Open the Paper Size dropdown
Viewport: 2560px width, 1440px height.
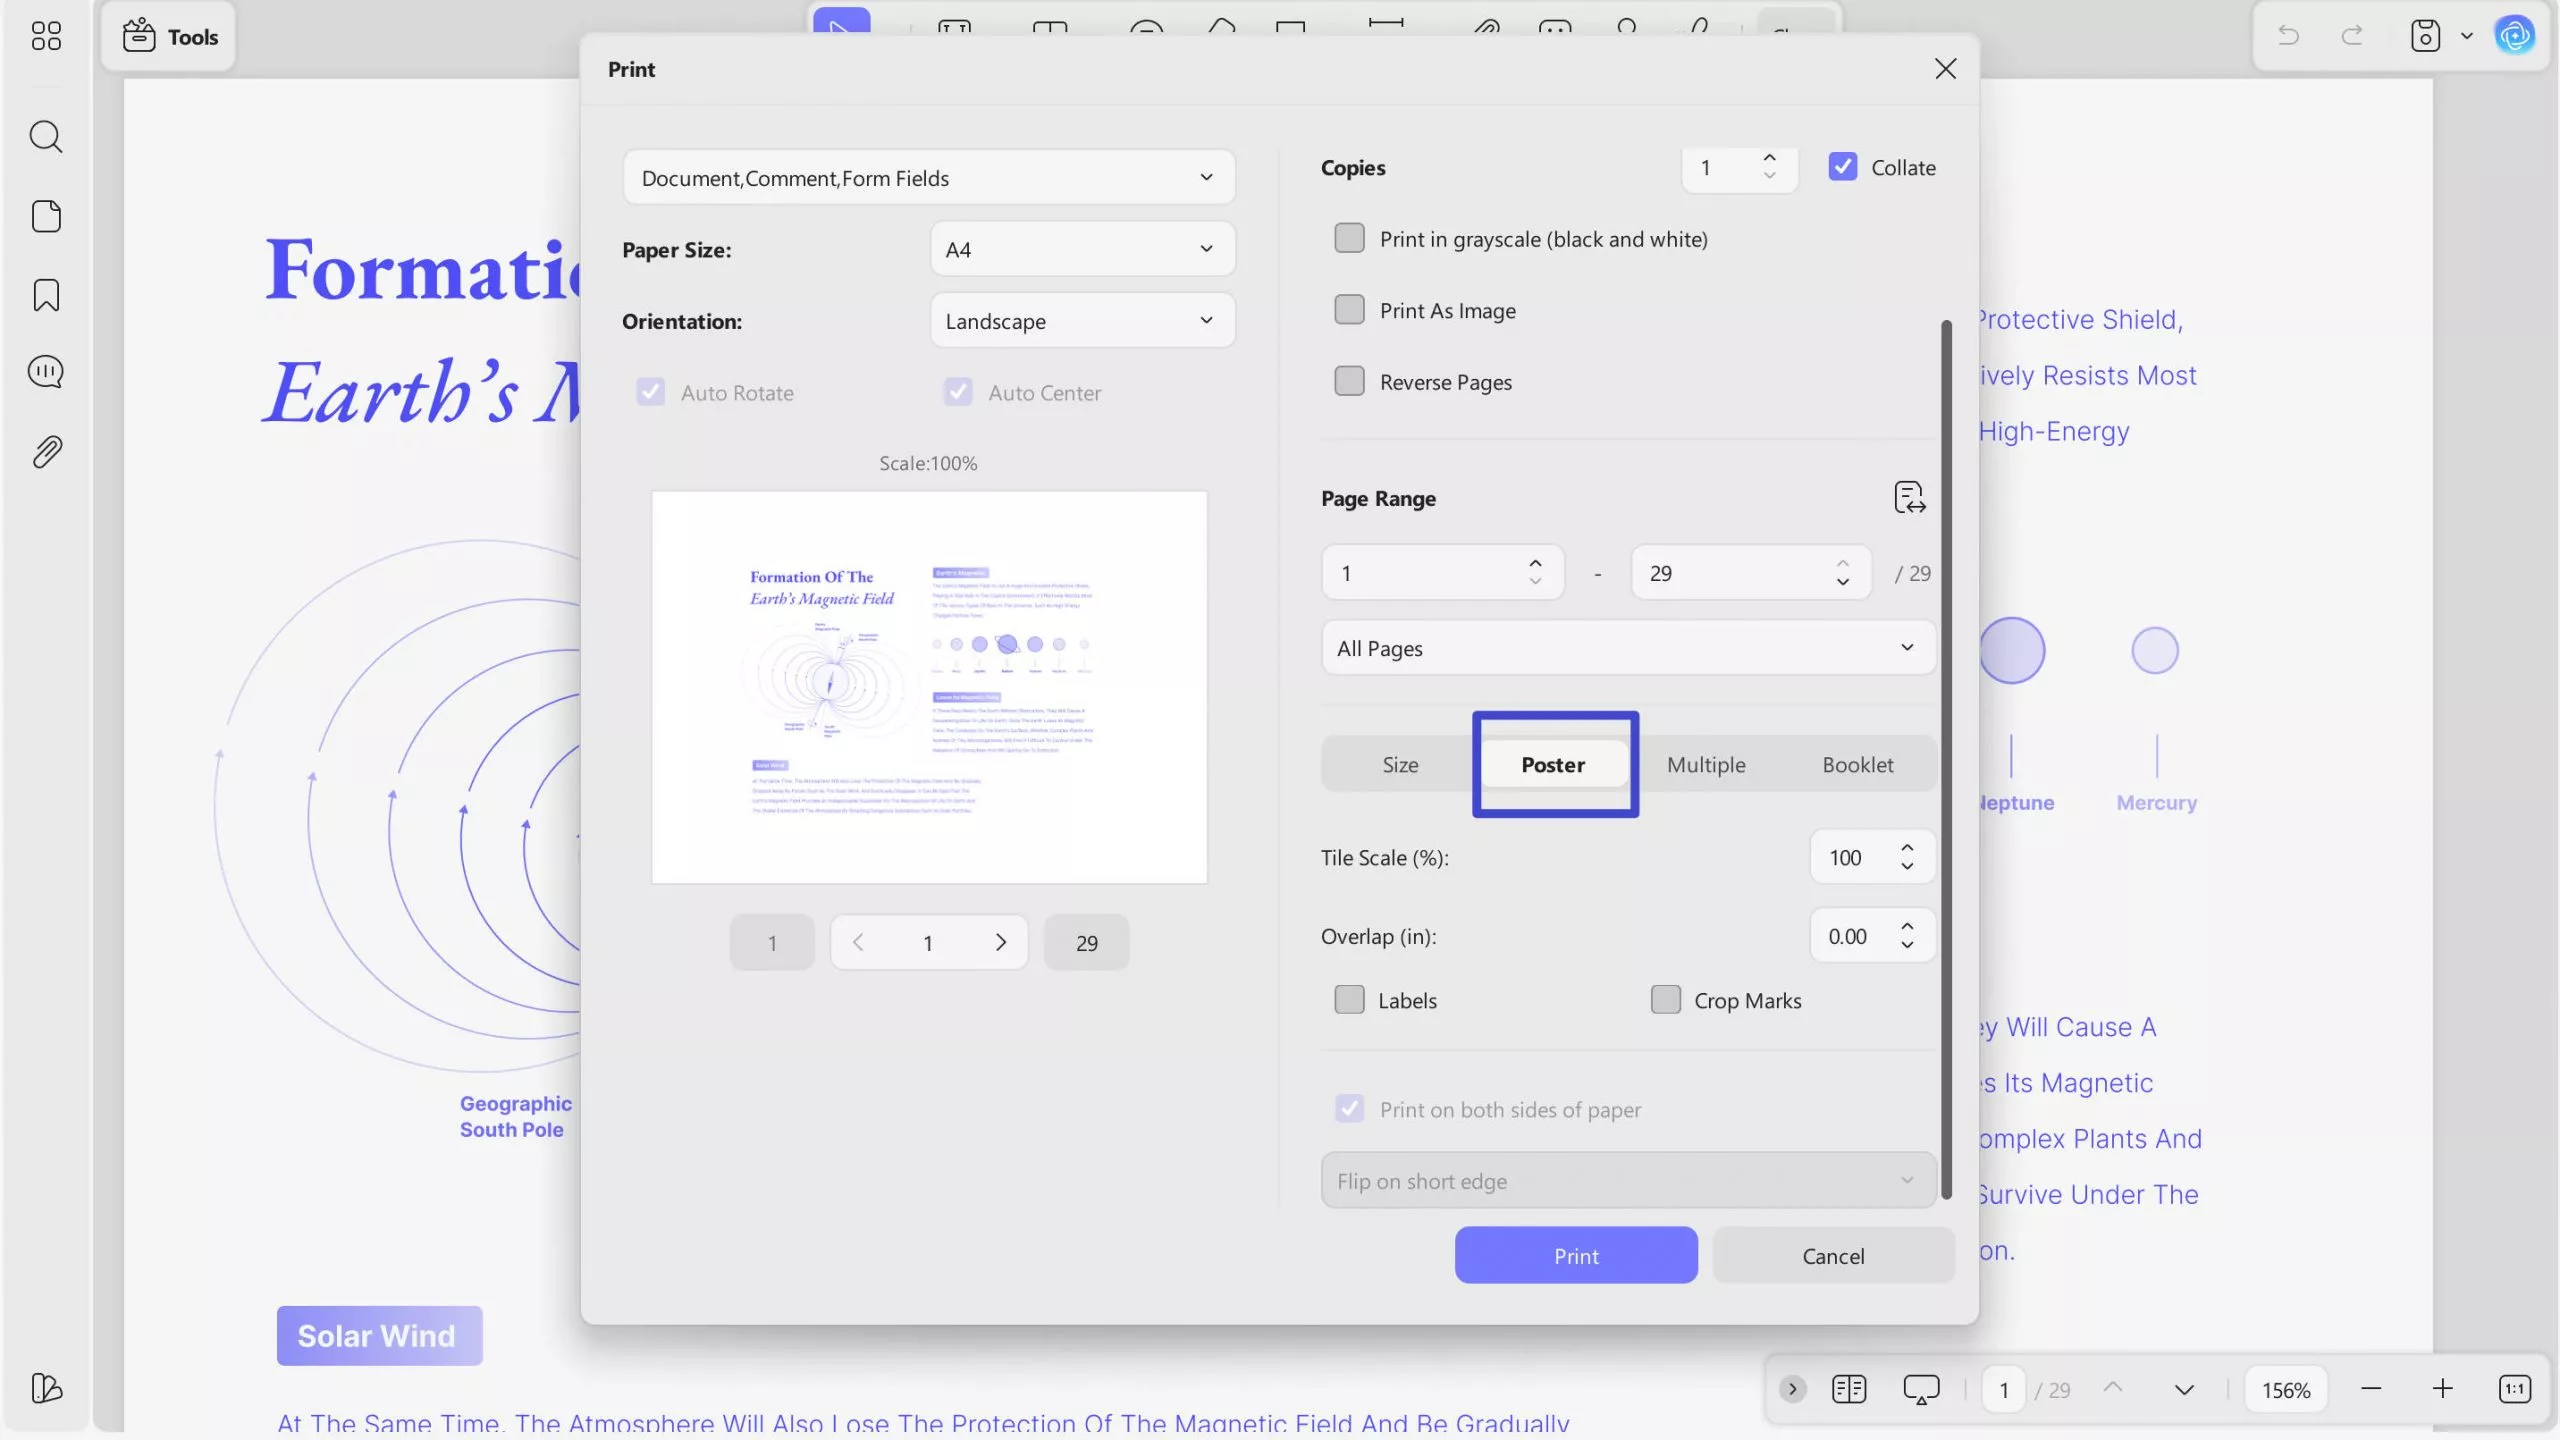pos(1081,249)
